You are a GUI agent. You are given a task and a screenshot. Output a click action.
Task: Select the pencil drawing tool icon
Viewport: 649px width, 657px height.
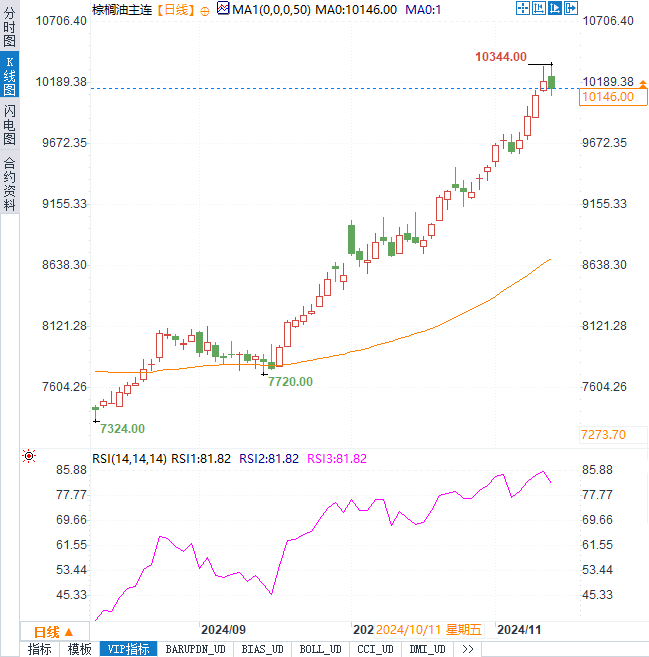(x=222, y=8)
